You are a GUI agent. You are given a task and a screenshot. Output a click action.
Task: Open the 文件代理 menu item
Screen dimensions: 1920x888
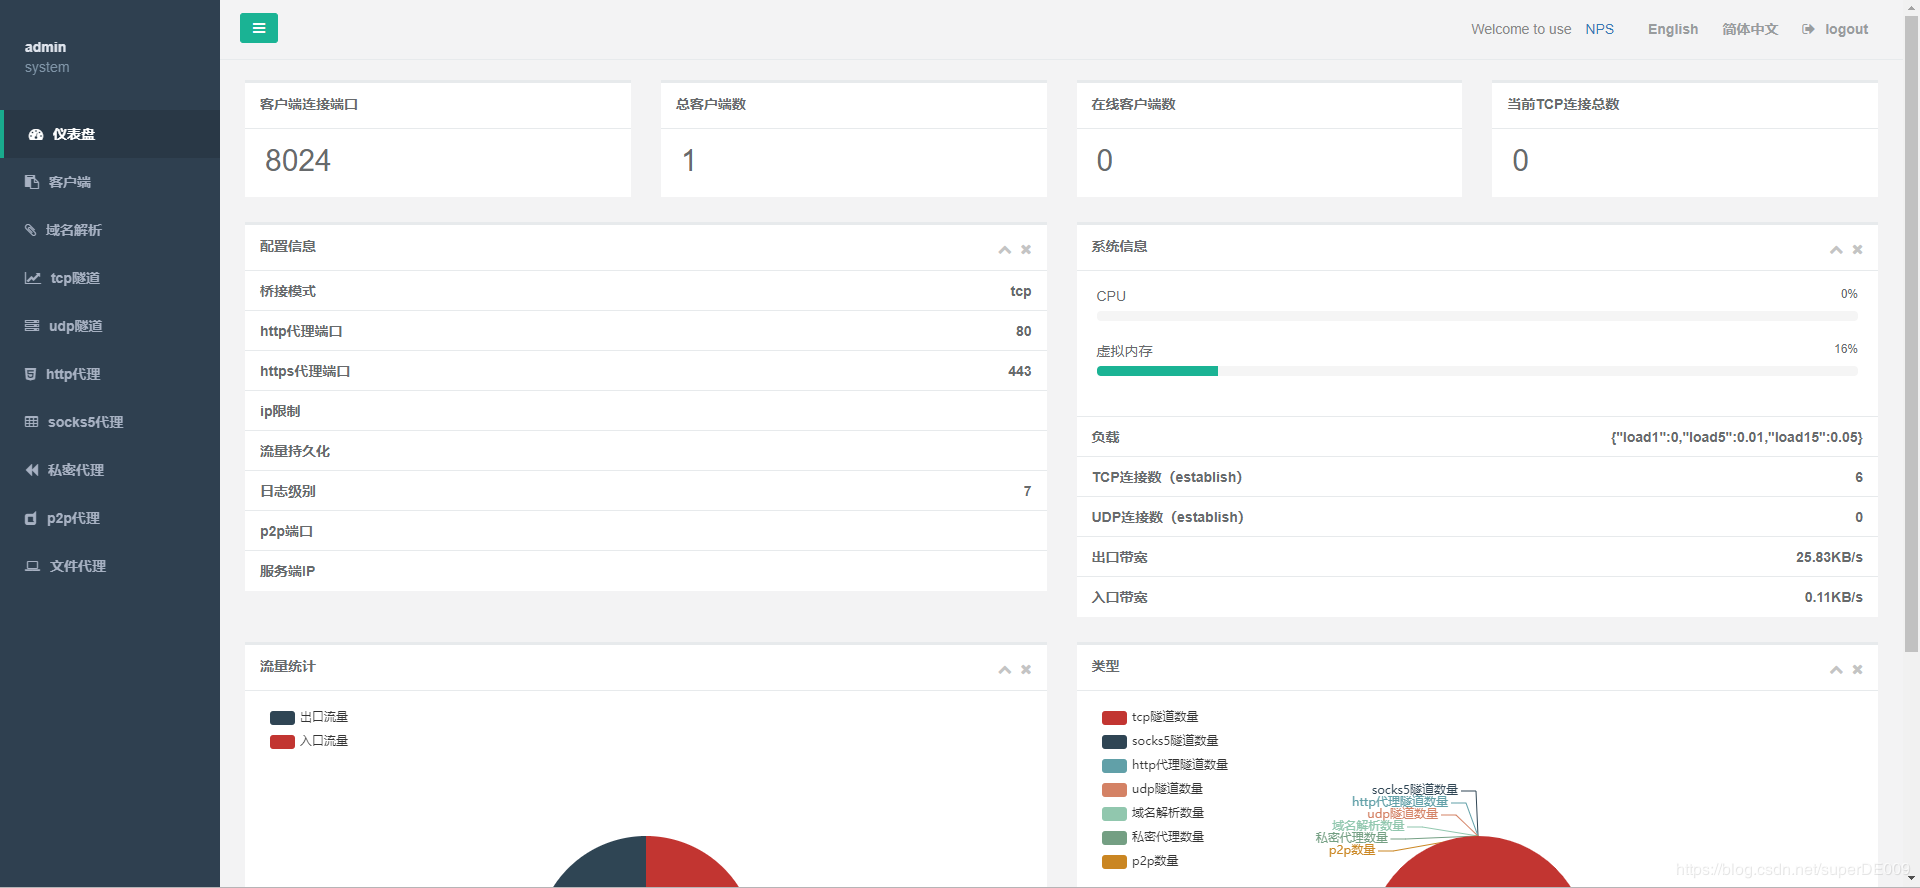[77, 566]
